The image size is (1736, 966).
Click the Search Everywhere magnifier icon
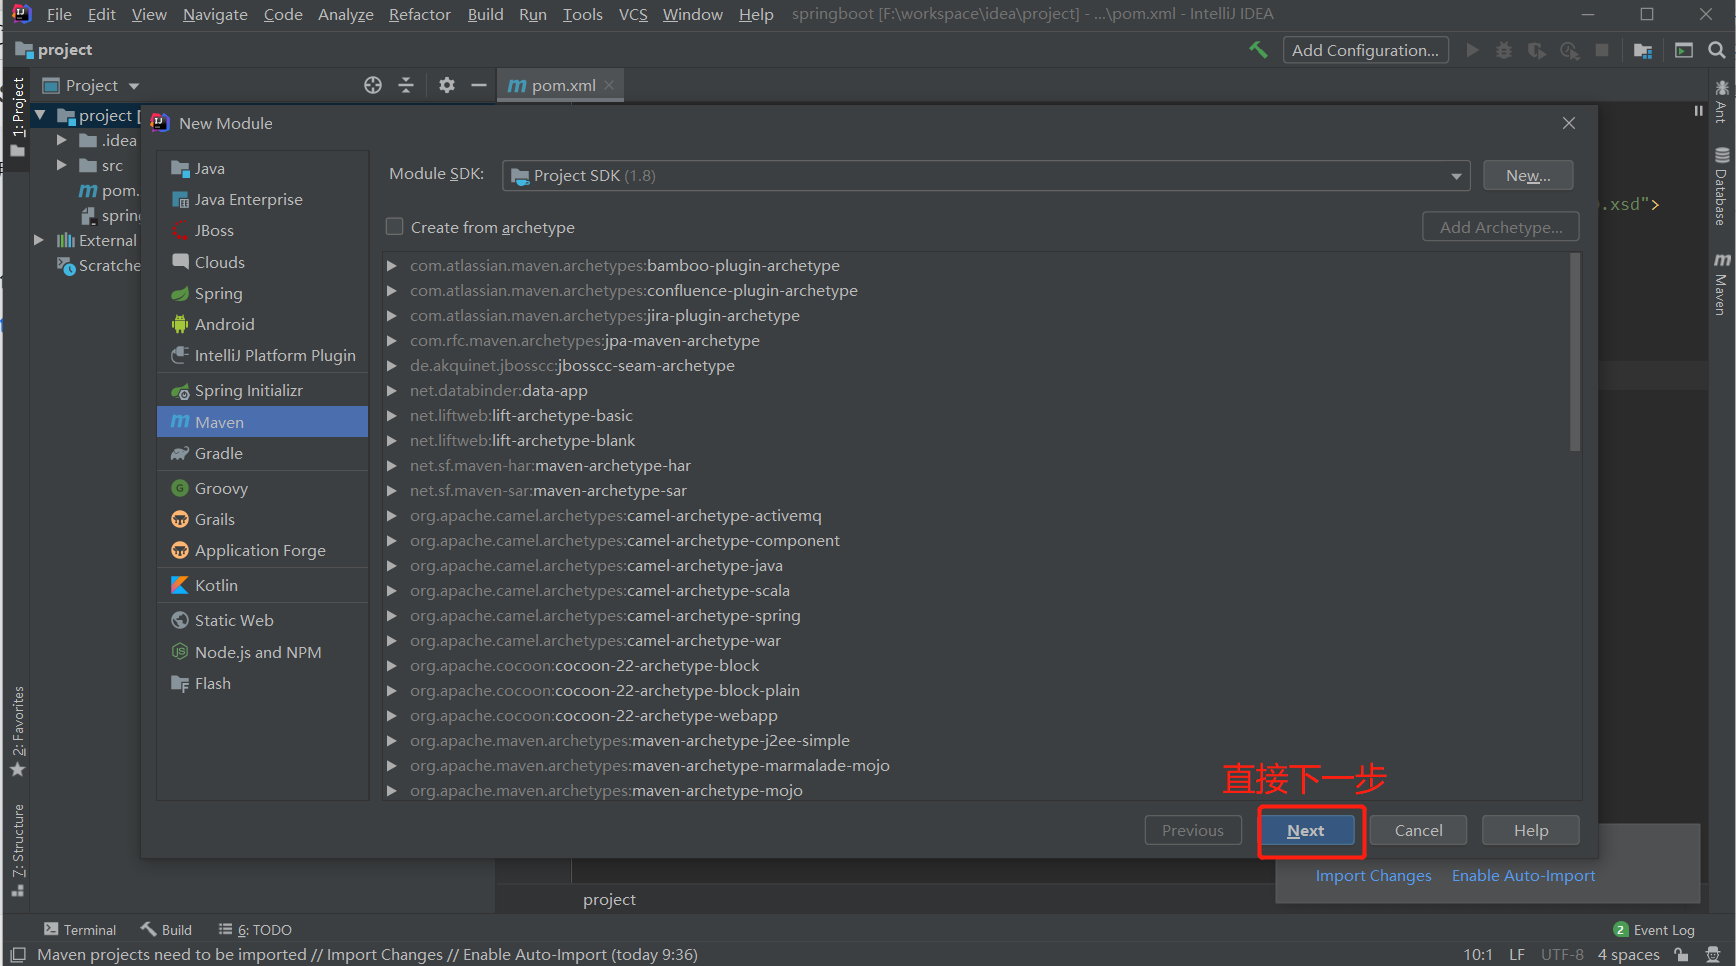tap(1716, 50)
